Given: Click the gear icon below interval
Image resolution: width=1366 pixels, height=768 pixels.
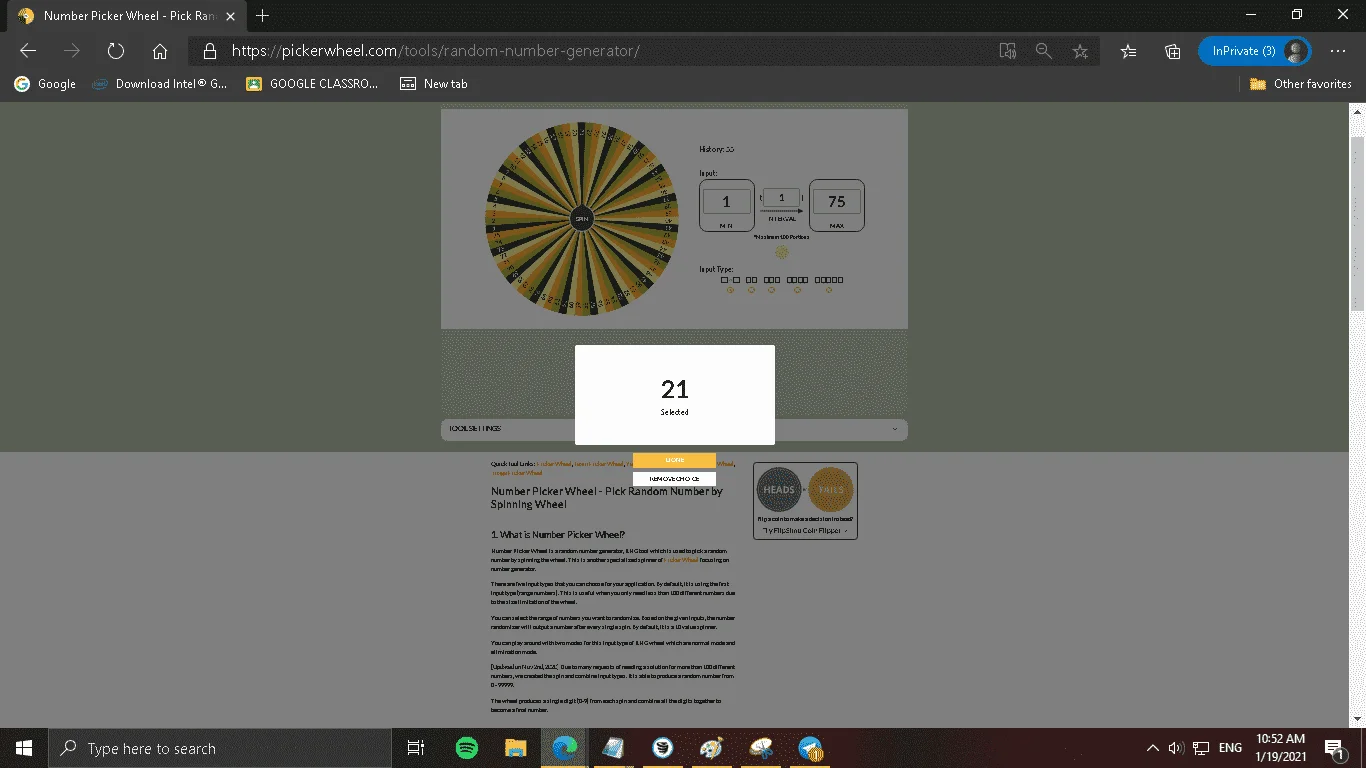Looking at the screenshot, I should tap(781, 252).
